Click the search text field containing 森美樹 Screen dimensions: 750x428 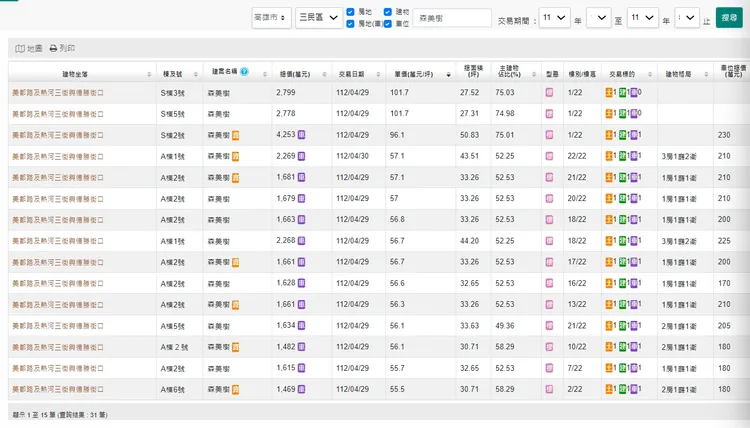[449, 18]
